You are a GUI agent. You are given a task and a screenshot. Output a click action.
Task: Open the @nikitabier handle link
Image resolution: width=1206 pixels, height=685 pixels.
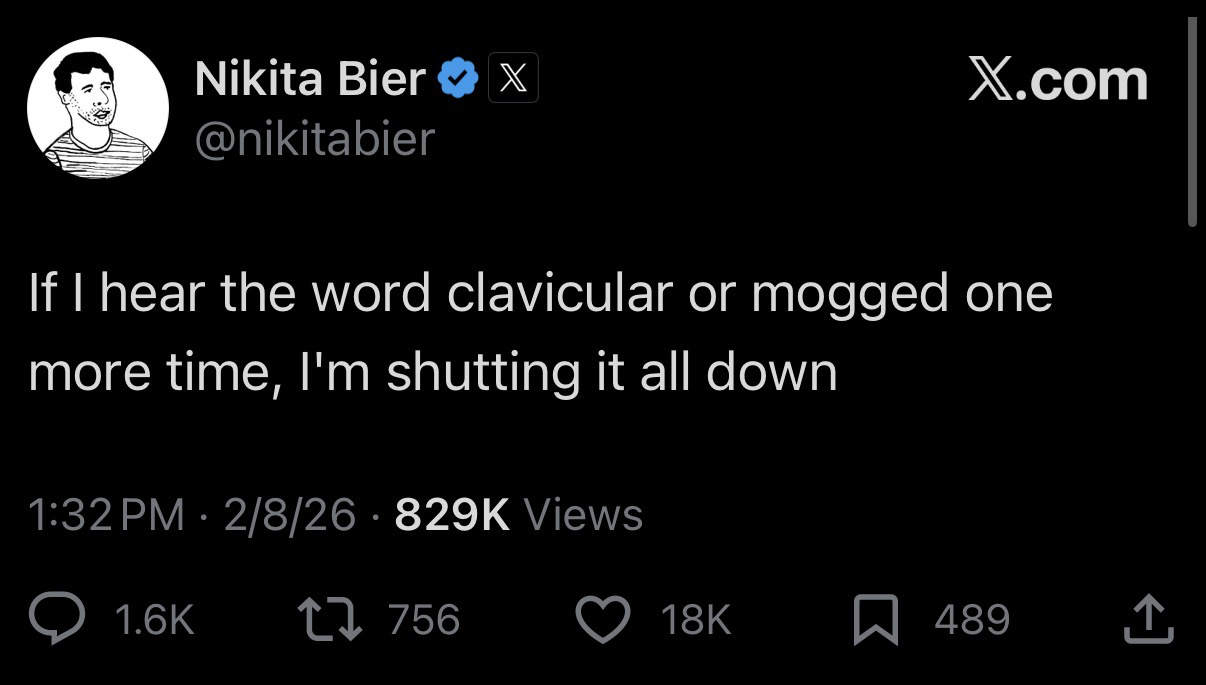pyautogui.click(x=315, y=138)
